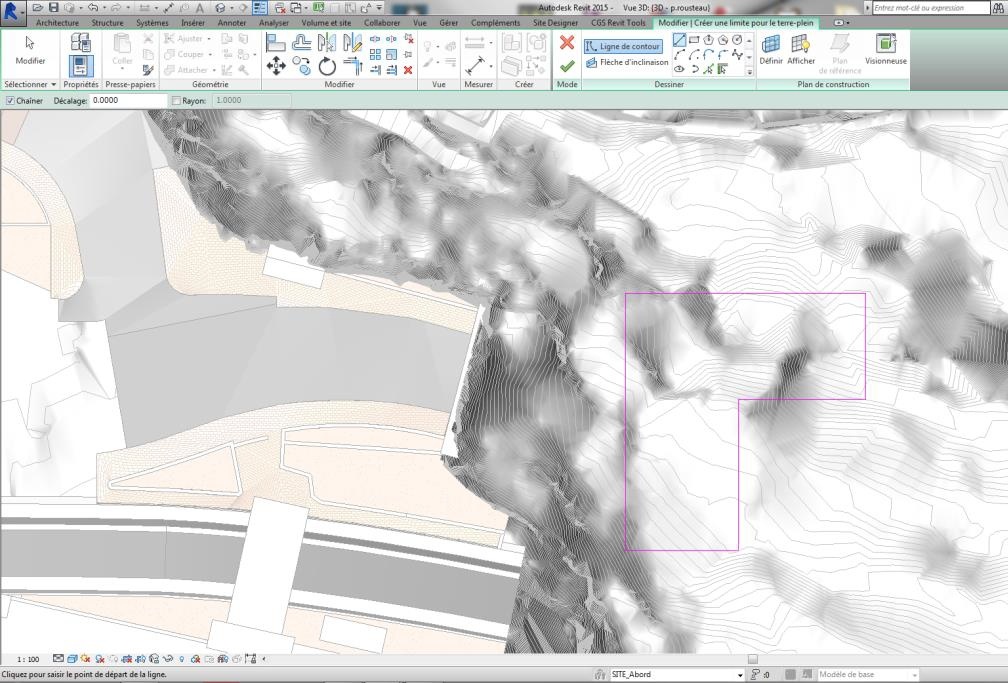The width and height of the screenshot is (1008, 683).
Task: Select the Line draw tool
Action: (x=680, y=40)
